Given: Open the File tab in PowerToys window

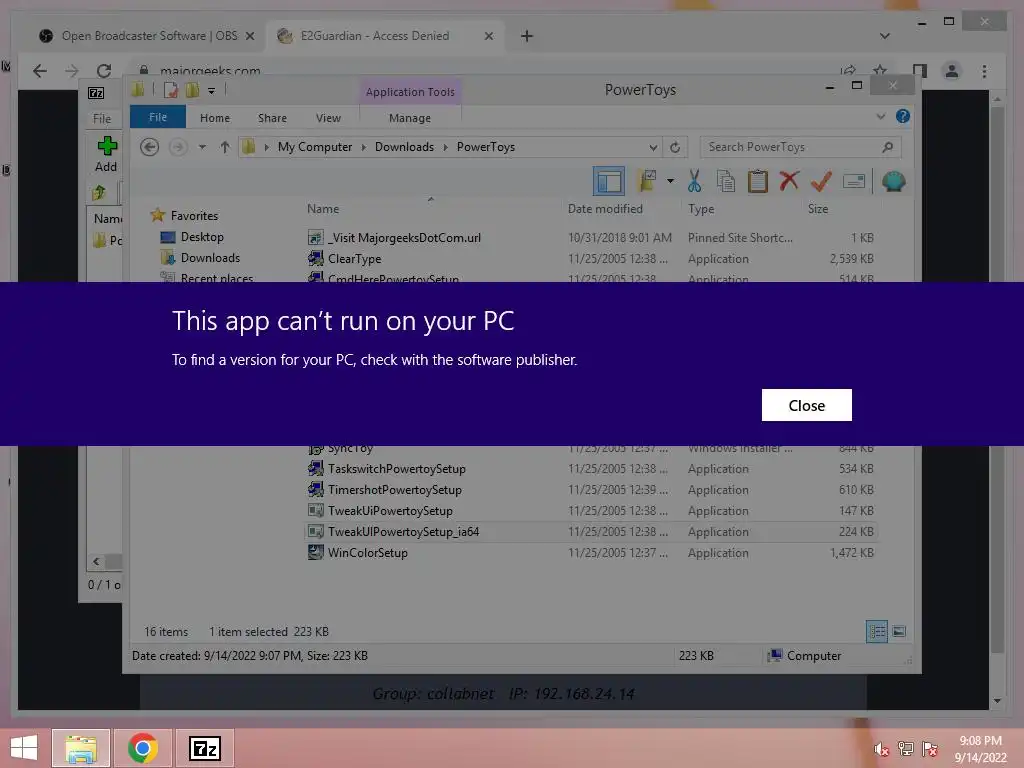Looking at the screenshot, I should coord(158,118).
